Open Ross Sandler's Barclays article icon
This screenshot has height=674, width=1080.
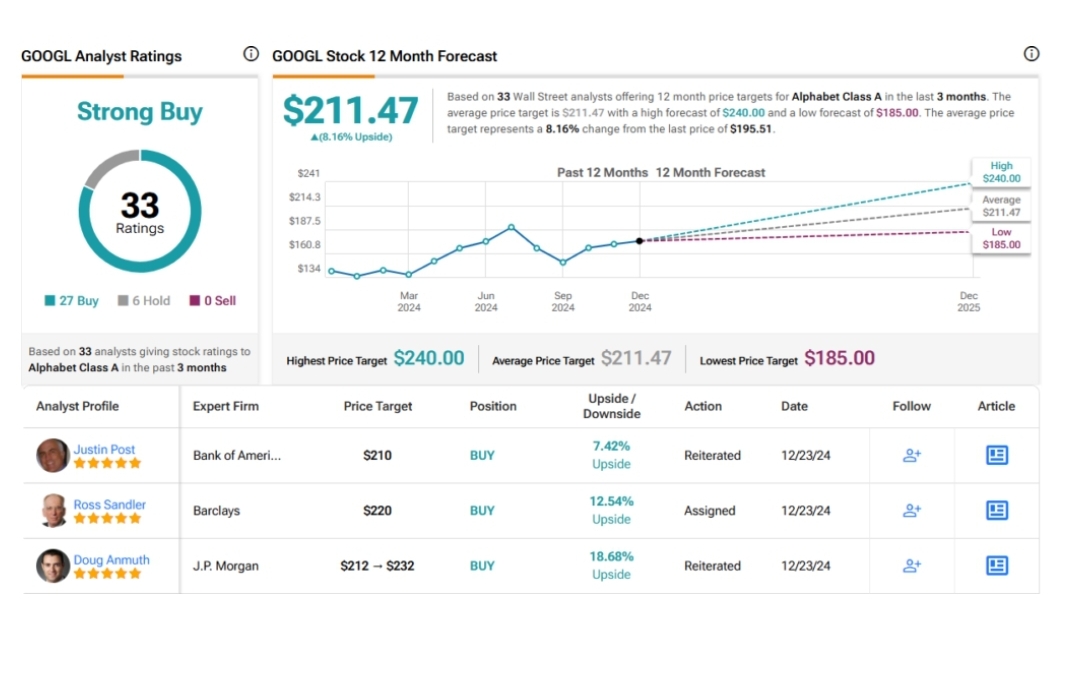tap(996, 510)
